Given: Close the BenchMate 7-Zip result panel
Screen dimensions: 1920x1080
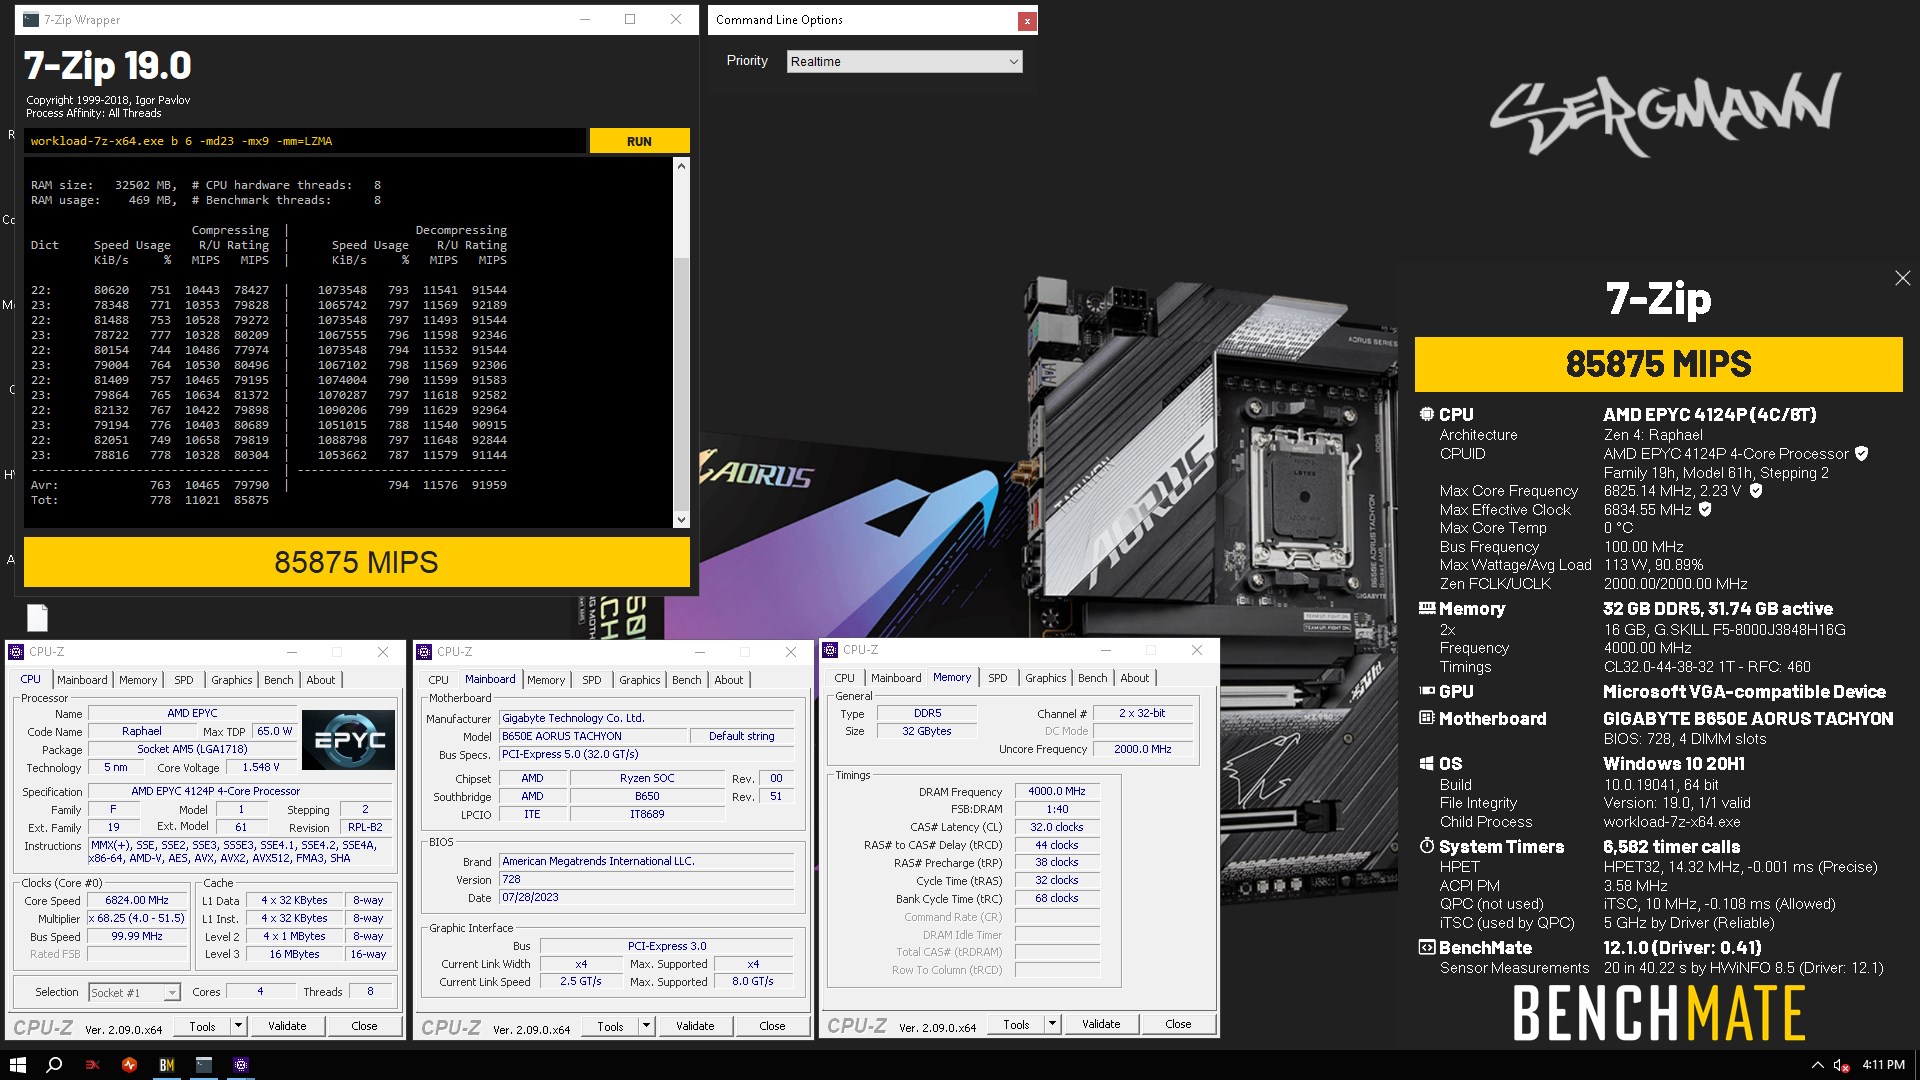Looking at the screenshot, I should click(1902, 278).
